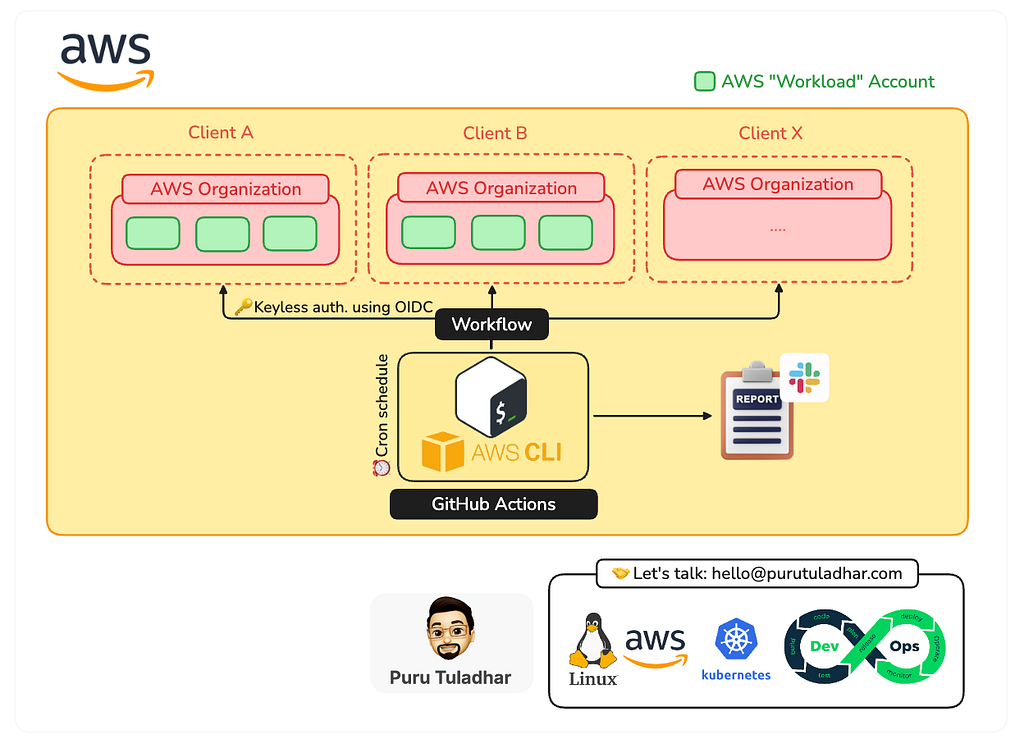1024x747 pixels.
Task: Click the AWS CLI text
Action: [x=517, y=453]
